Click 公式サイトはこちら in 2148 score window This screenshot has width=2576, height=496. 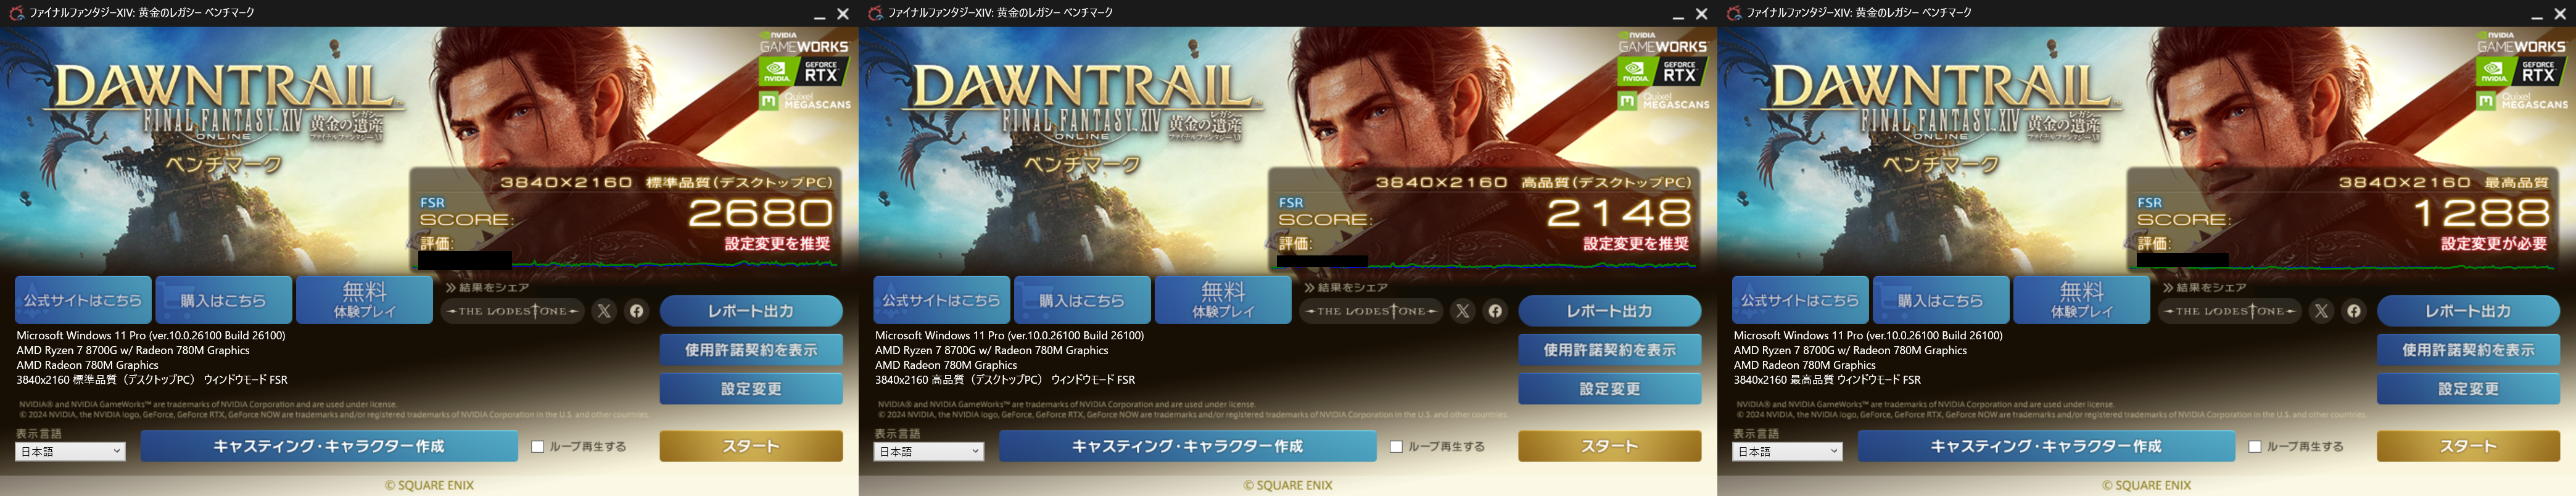pyautogui.click(x=941, y=300)
